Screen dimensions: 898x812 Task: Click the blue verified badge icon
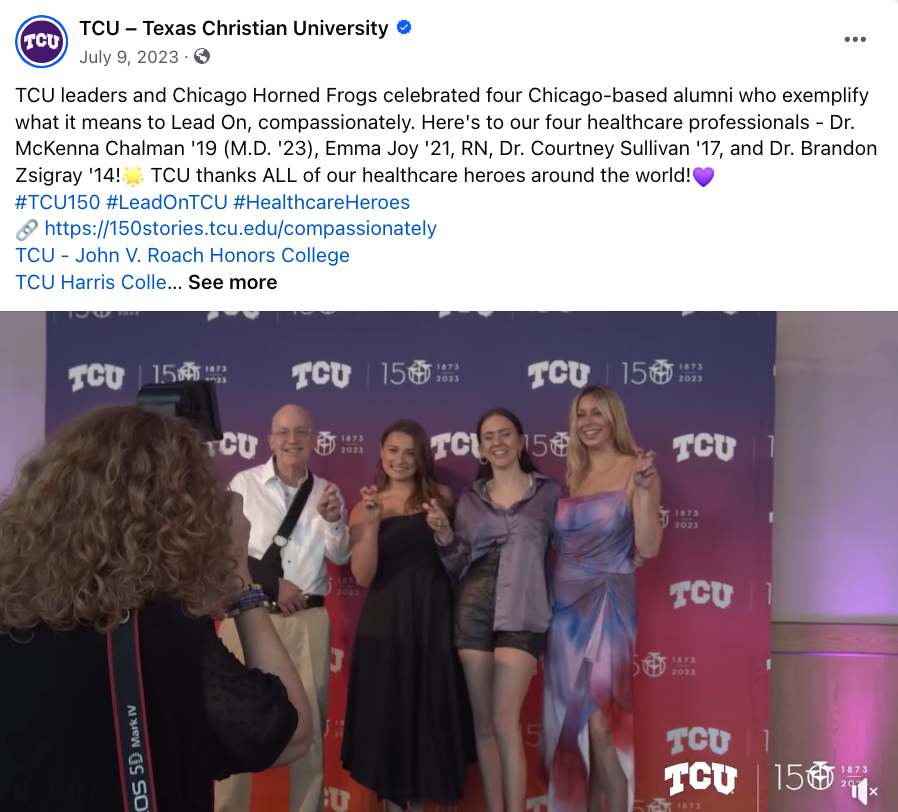click(x=404, y=27)
